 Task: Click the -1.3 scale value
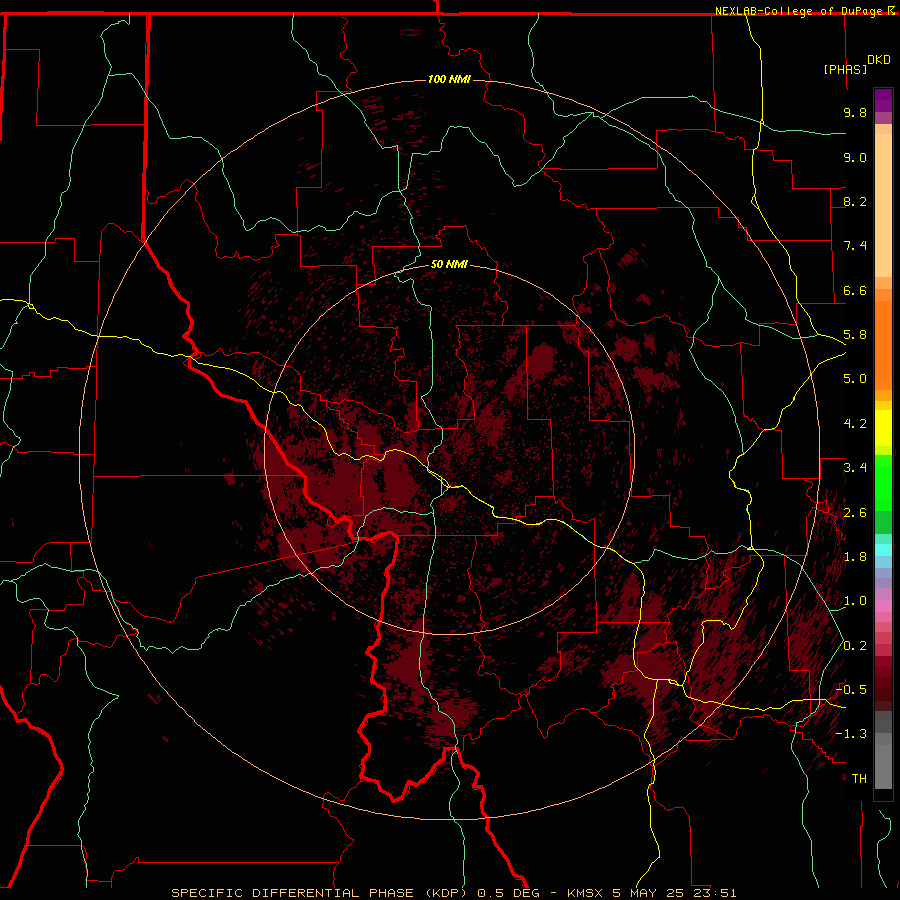(851, 734)
